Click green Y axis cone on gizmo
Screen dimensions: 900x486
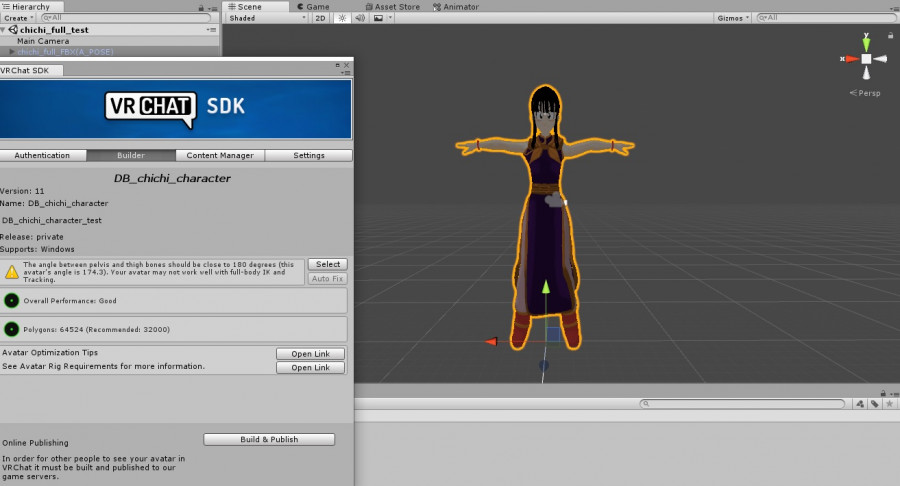click(x=866, y=44)
